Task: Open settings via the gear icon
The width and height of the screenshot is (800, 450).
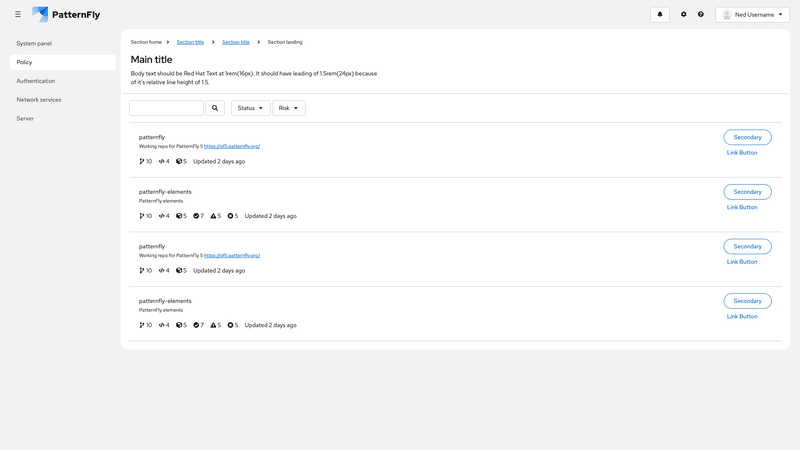Action: coord(684,15)
